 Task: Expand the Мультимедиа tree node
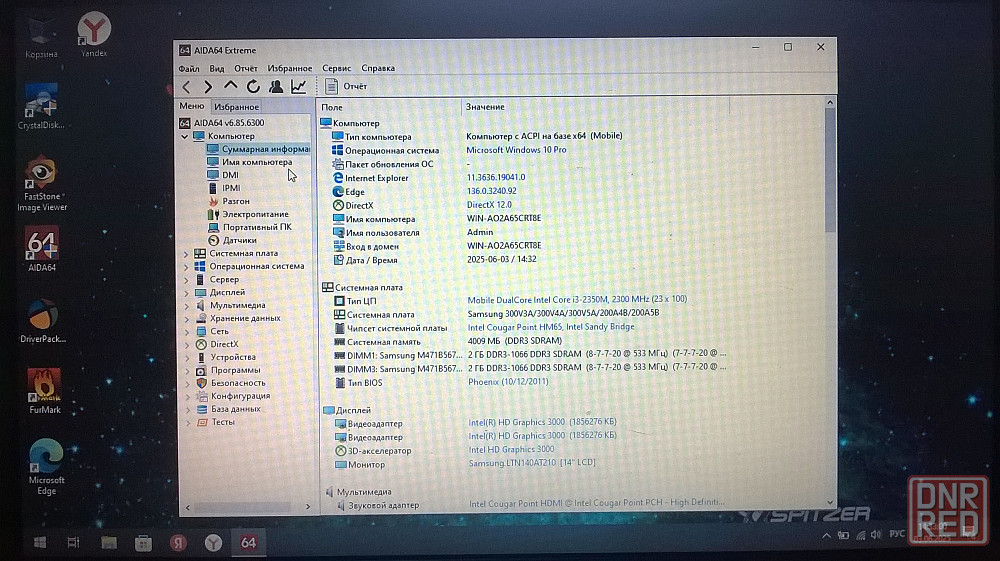tap(187, 306)
